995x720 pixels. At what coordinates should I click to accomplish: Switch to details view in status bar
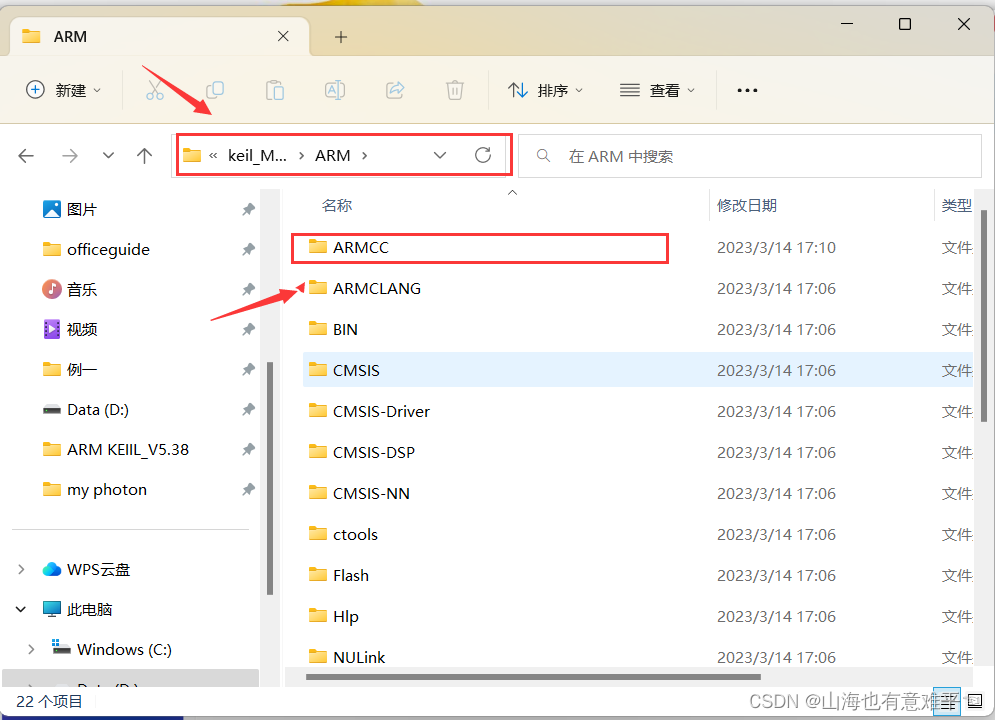(947, 701)
